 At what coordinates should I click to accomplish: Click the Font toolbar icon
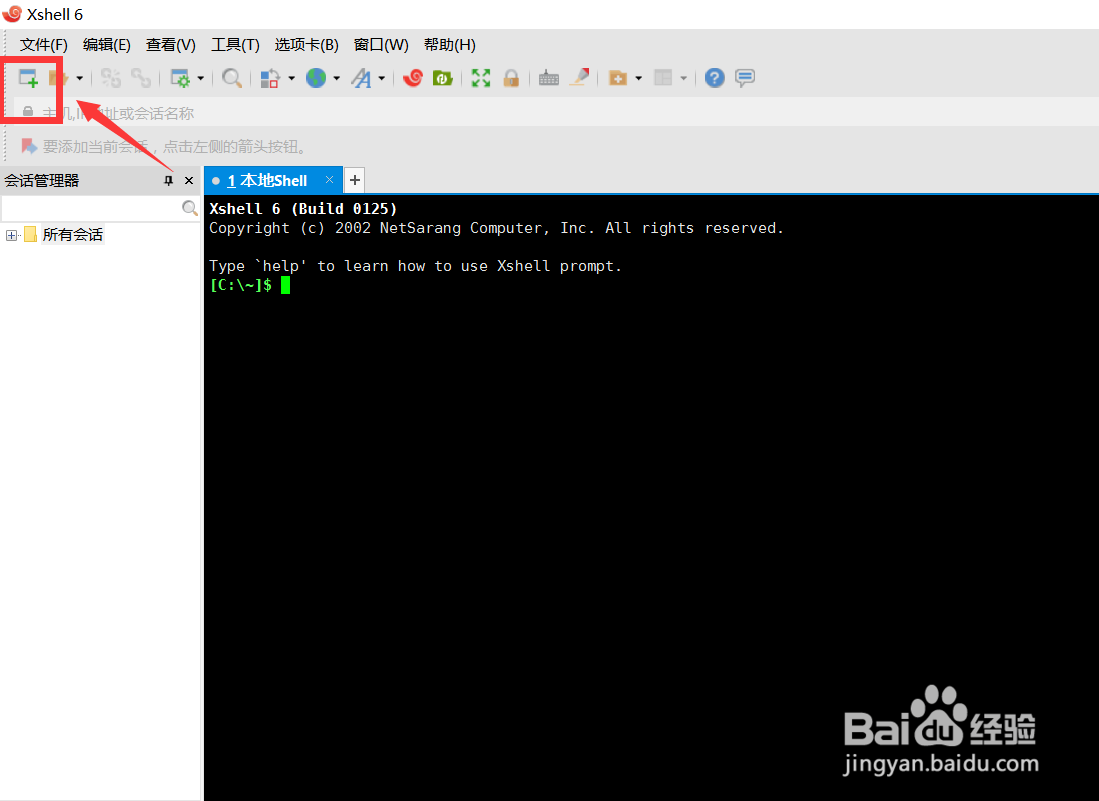click(362, 78)
